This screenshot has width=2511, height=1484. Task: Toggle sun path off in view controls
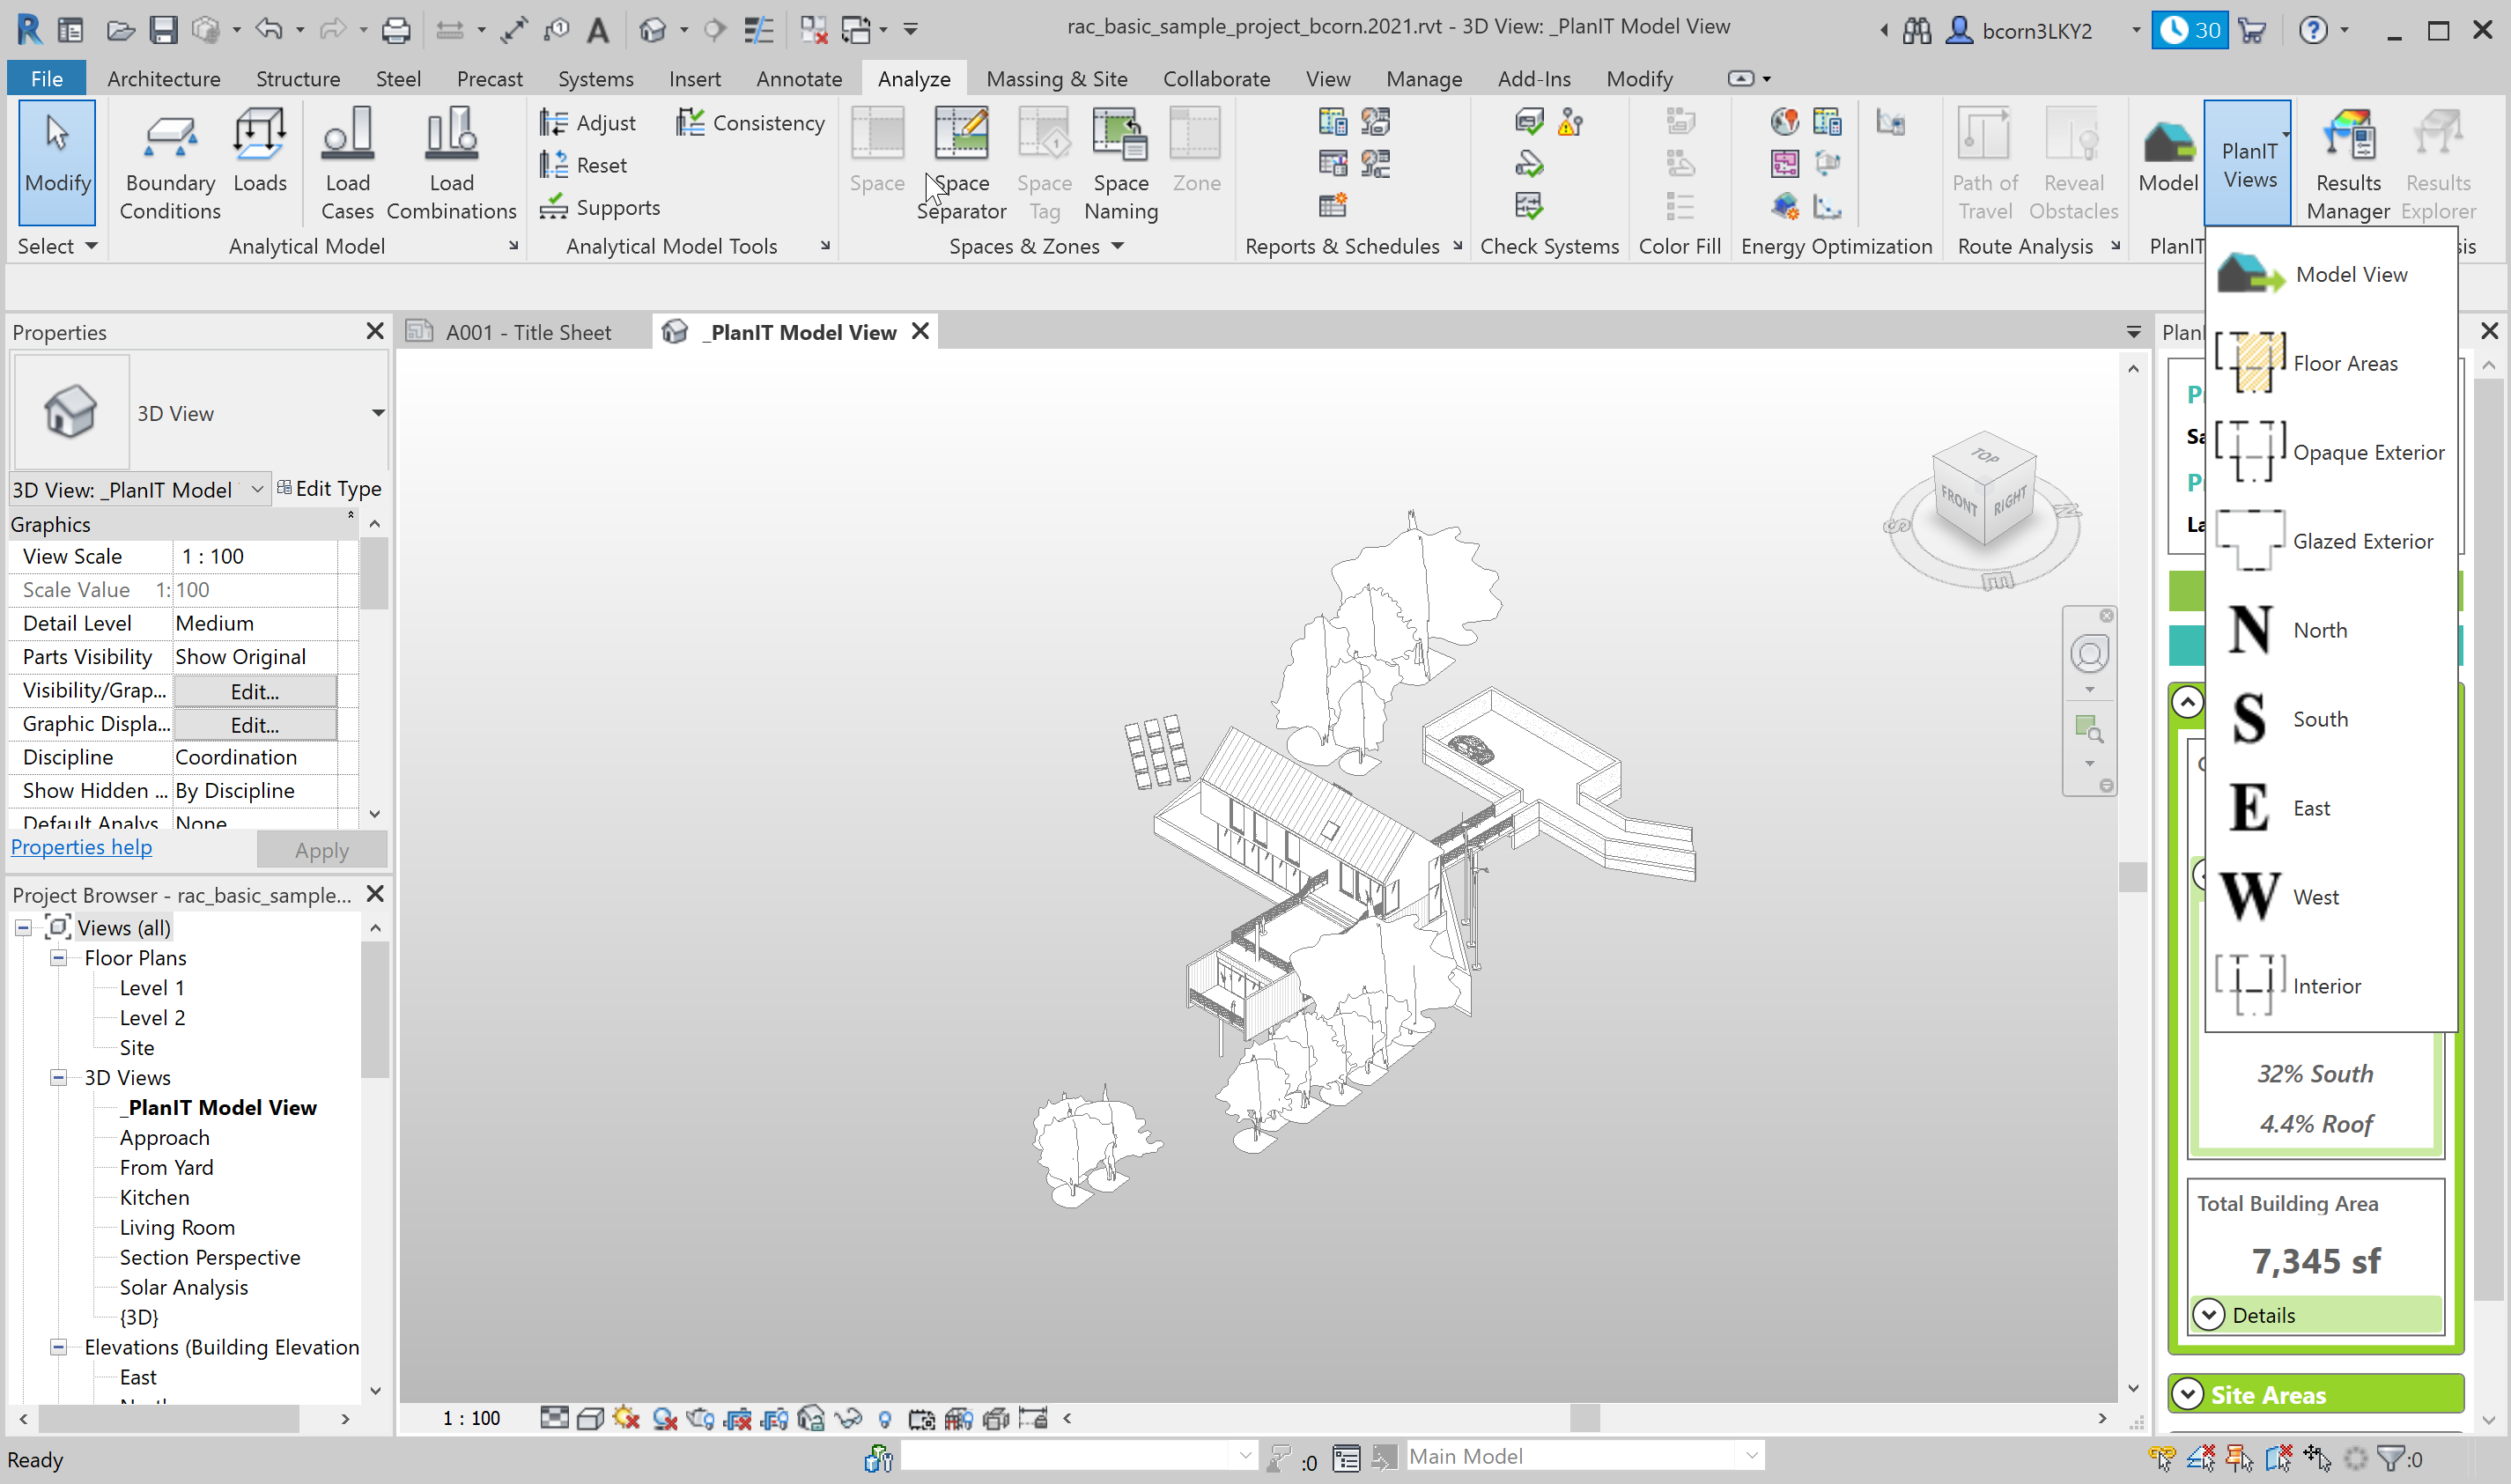627,1418
